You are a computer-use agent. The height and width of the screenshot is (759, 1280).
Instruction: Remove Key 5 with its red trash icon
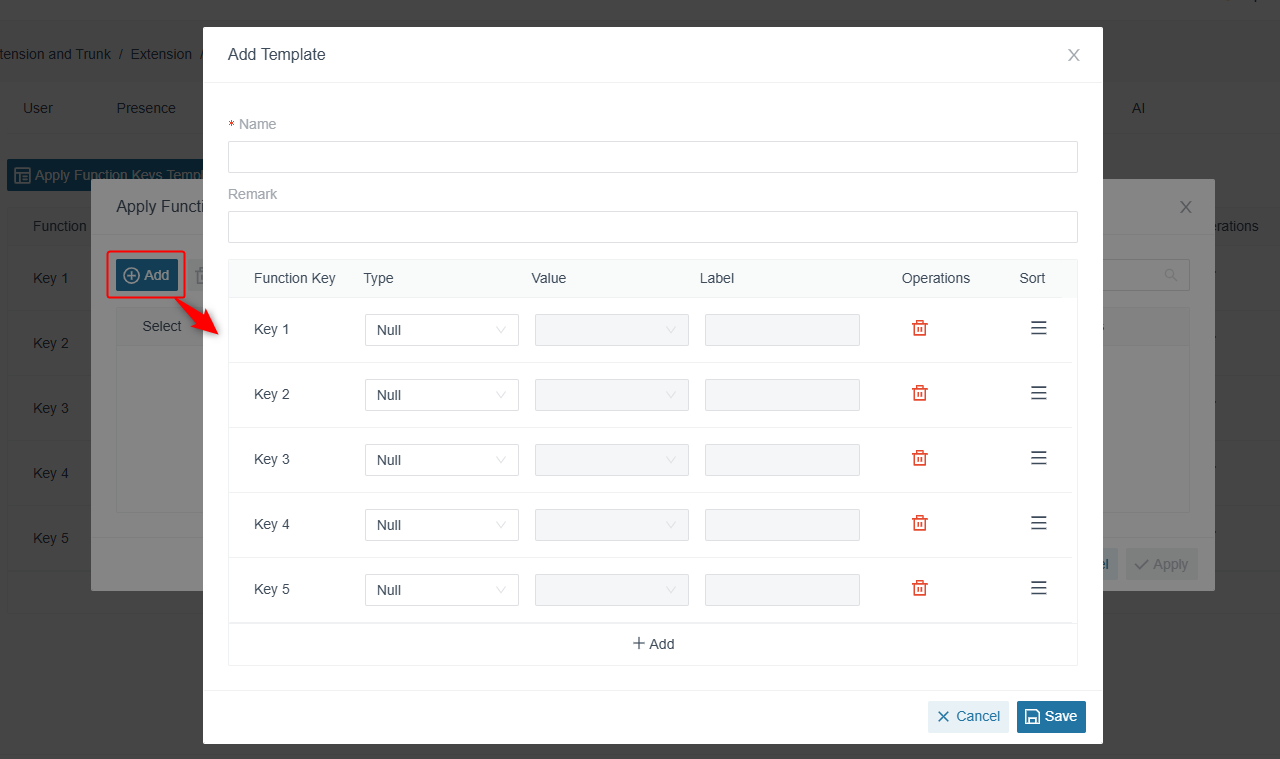pyautogui.click(x=920, y=588)
